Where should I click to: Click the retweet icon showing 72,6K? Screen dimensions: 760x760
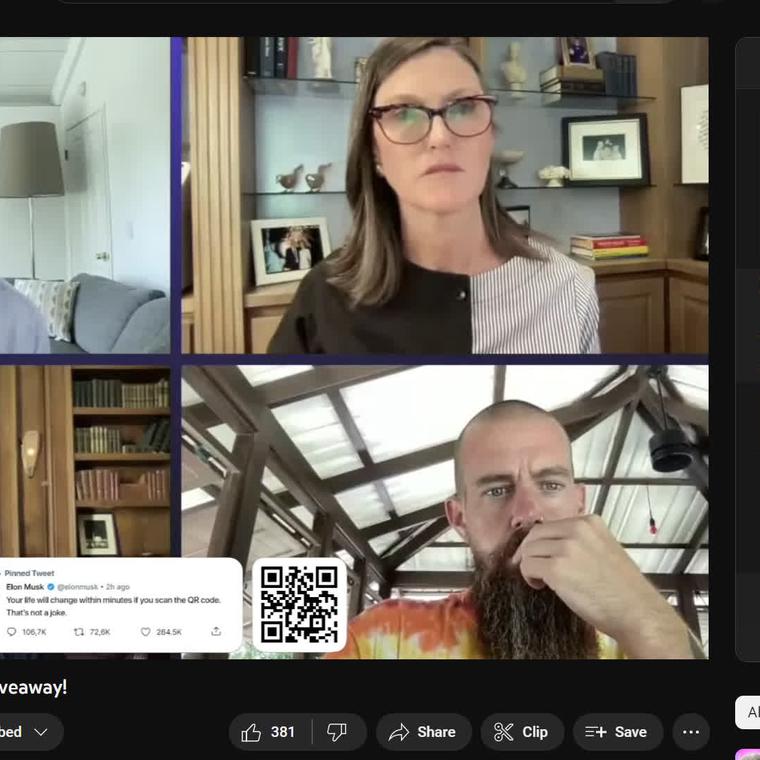pyautogui.click(x=80, y=632)
